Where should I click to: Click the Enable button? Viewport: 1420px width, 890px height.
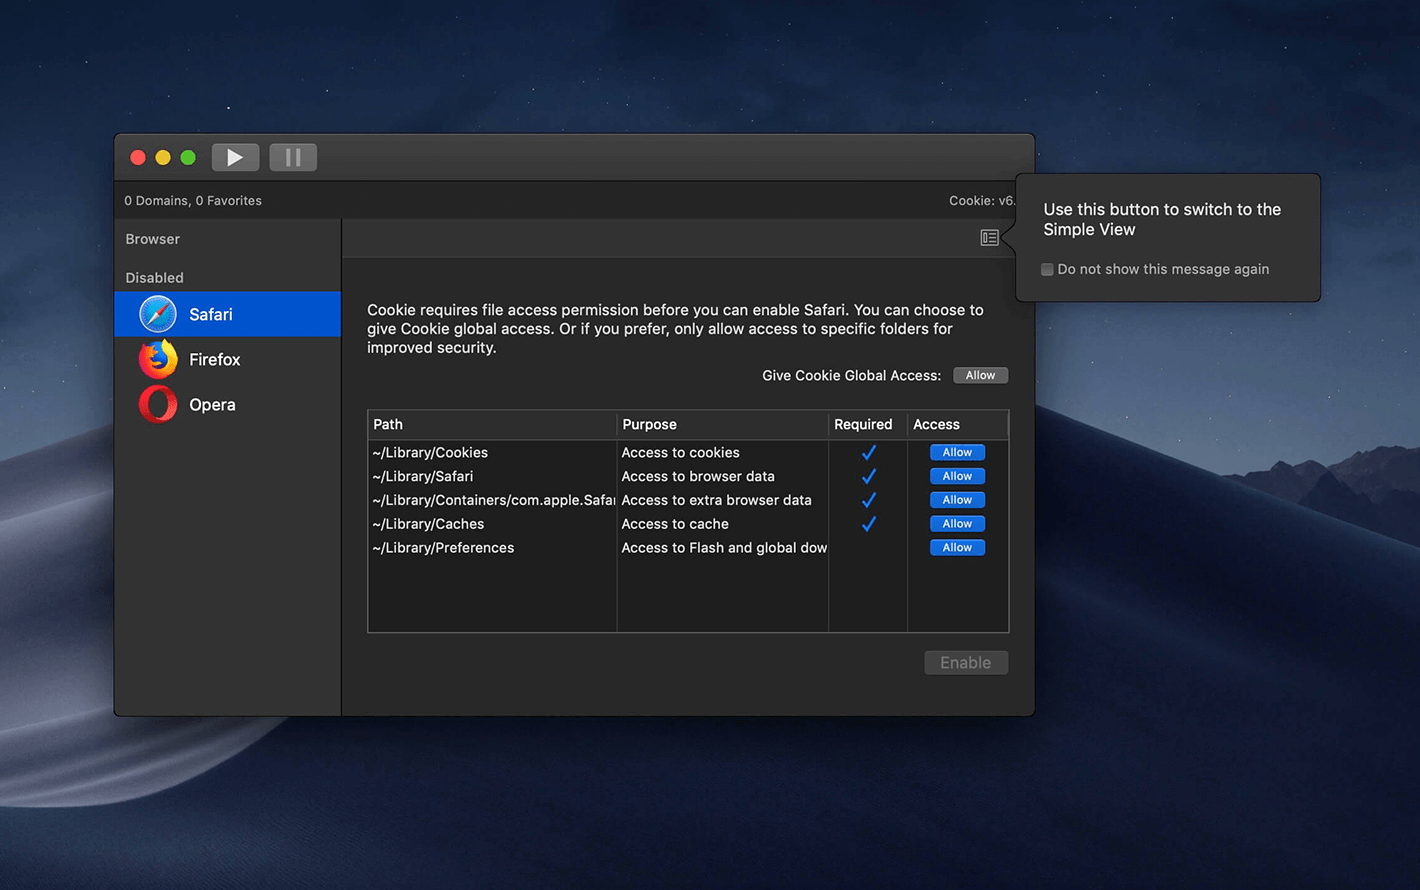(965, 663)
